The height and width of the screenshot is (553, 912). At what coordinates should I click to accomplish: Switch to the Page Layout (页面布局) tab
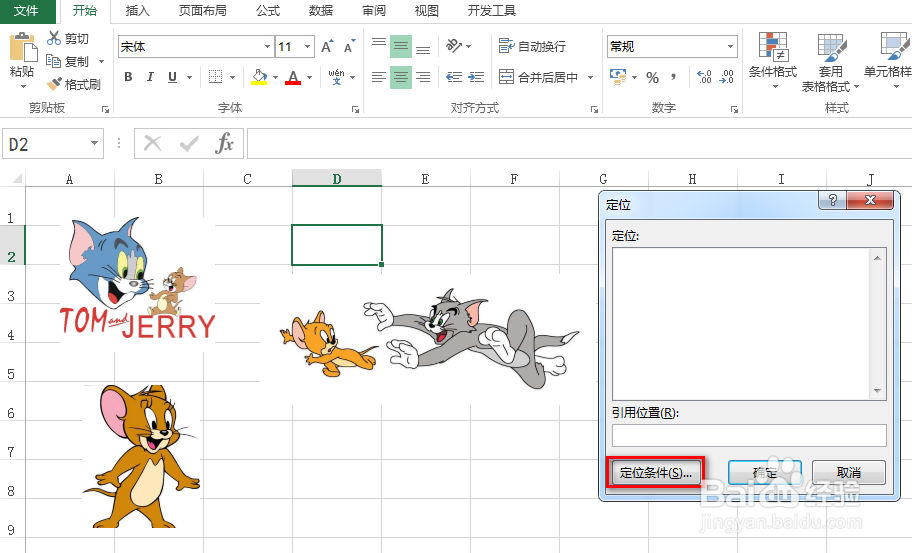202,10
